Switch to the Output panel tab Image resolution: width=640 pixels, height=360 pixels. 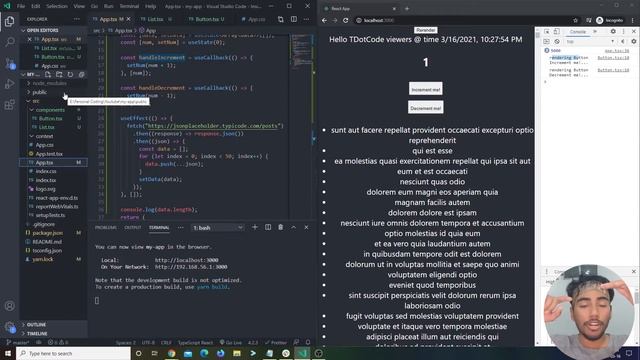(133, 228)
